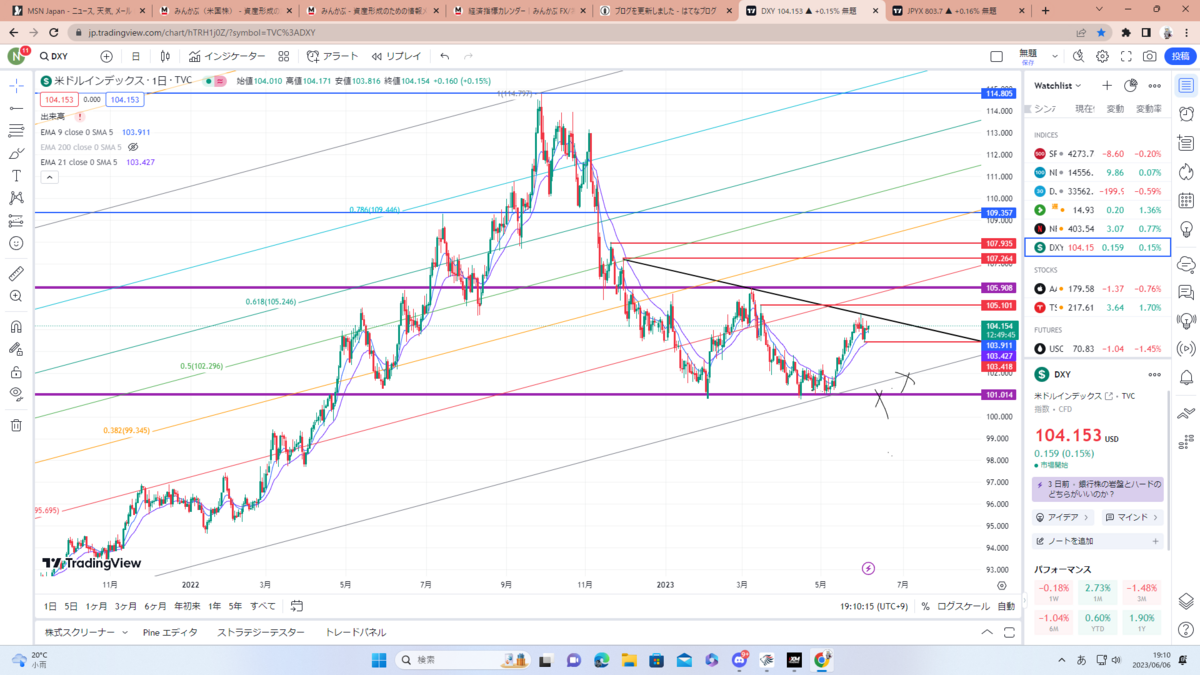Open the hotlists flame icon panel
Image resolution: width=1200 pixels, height=675 pixels.
tap(1186, 173)
